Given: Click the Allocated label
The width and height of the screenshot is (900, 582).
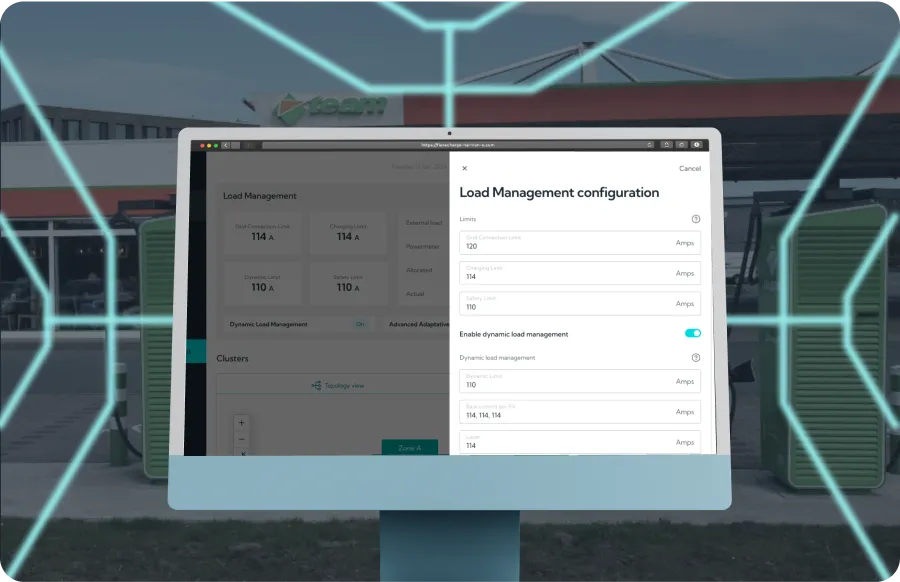Looking at the screenshot, I should coord(419,270).
